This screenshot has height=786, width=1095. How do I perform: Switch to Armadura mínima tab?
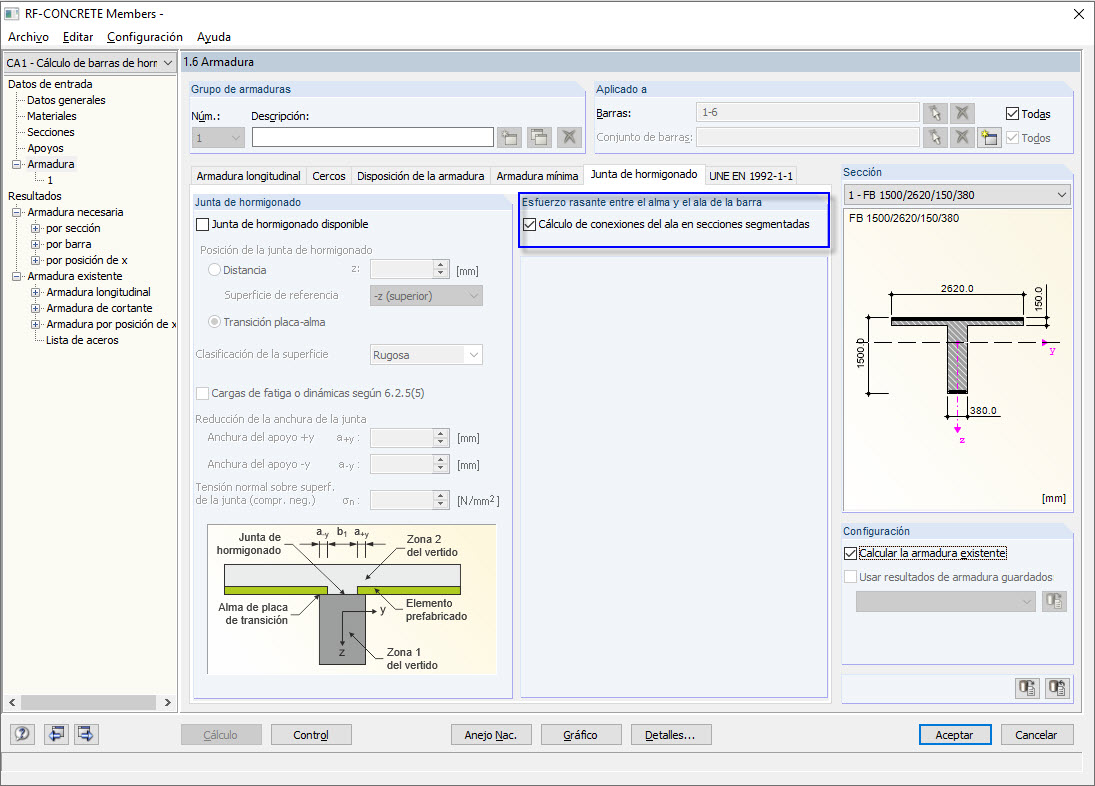[x=537, y=176]
